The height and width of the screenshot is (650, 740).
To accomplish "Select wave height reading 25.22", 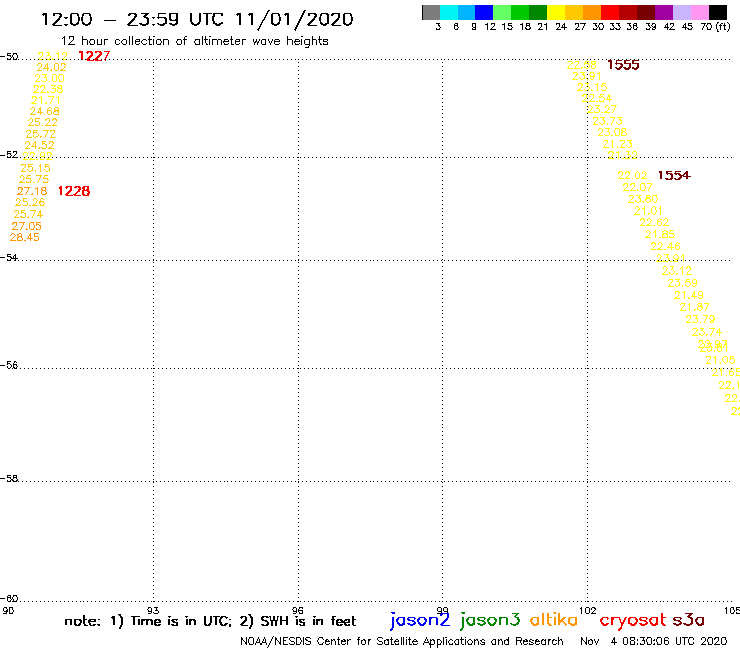I will pyautogui.click(x=42, y=122).
